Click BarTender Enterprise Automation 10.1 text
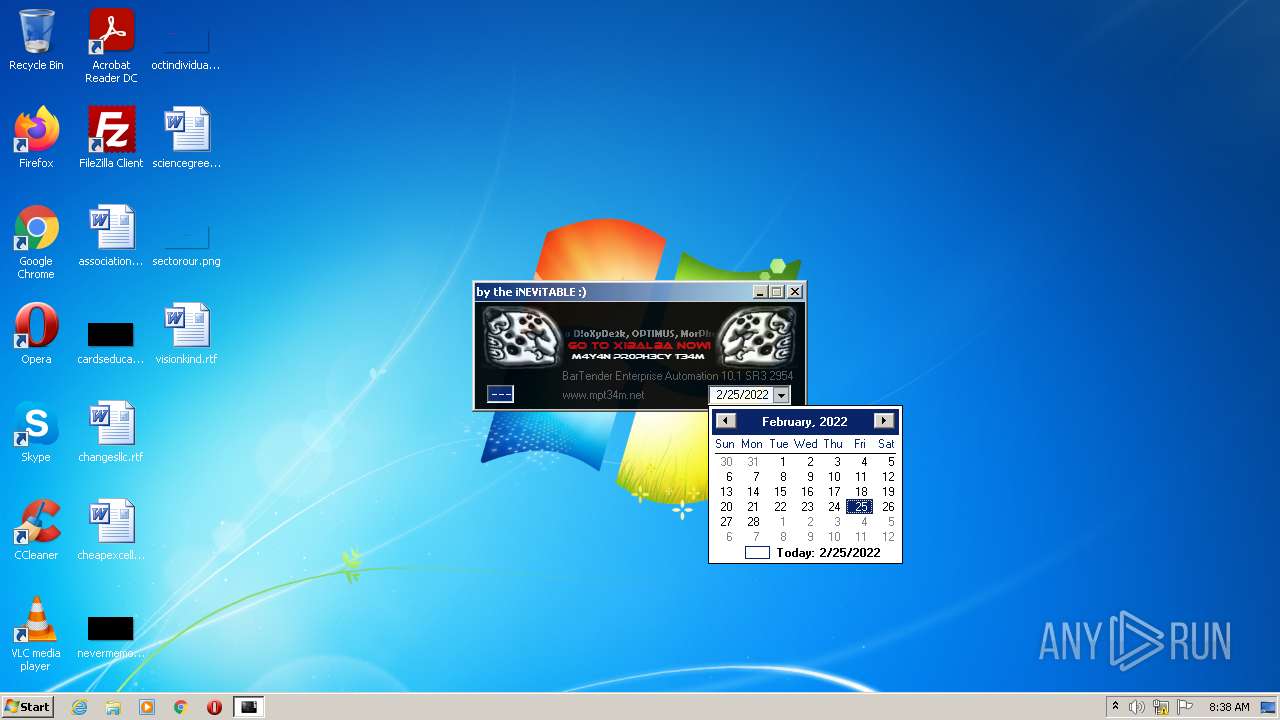The height and width of the screenshot is (720, 1280). 678,376
